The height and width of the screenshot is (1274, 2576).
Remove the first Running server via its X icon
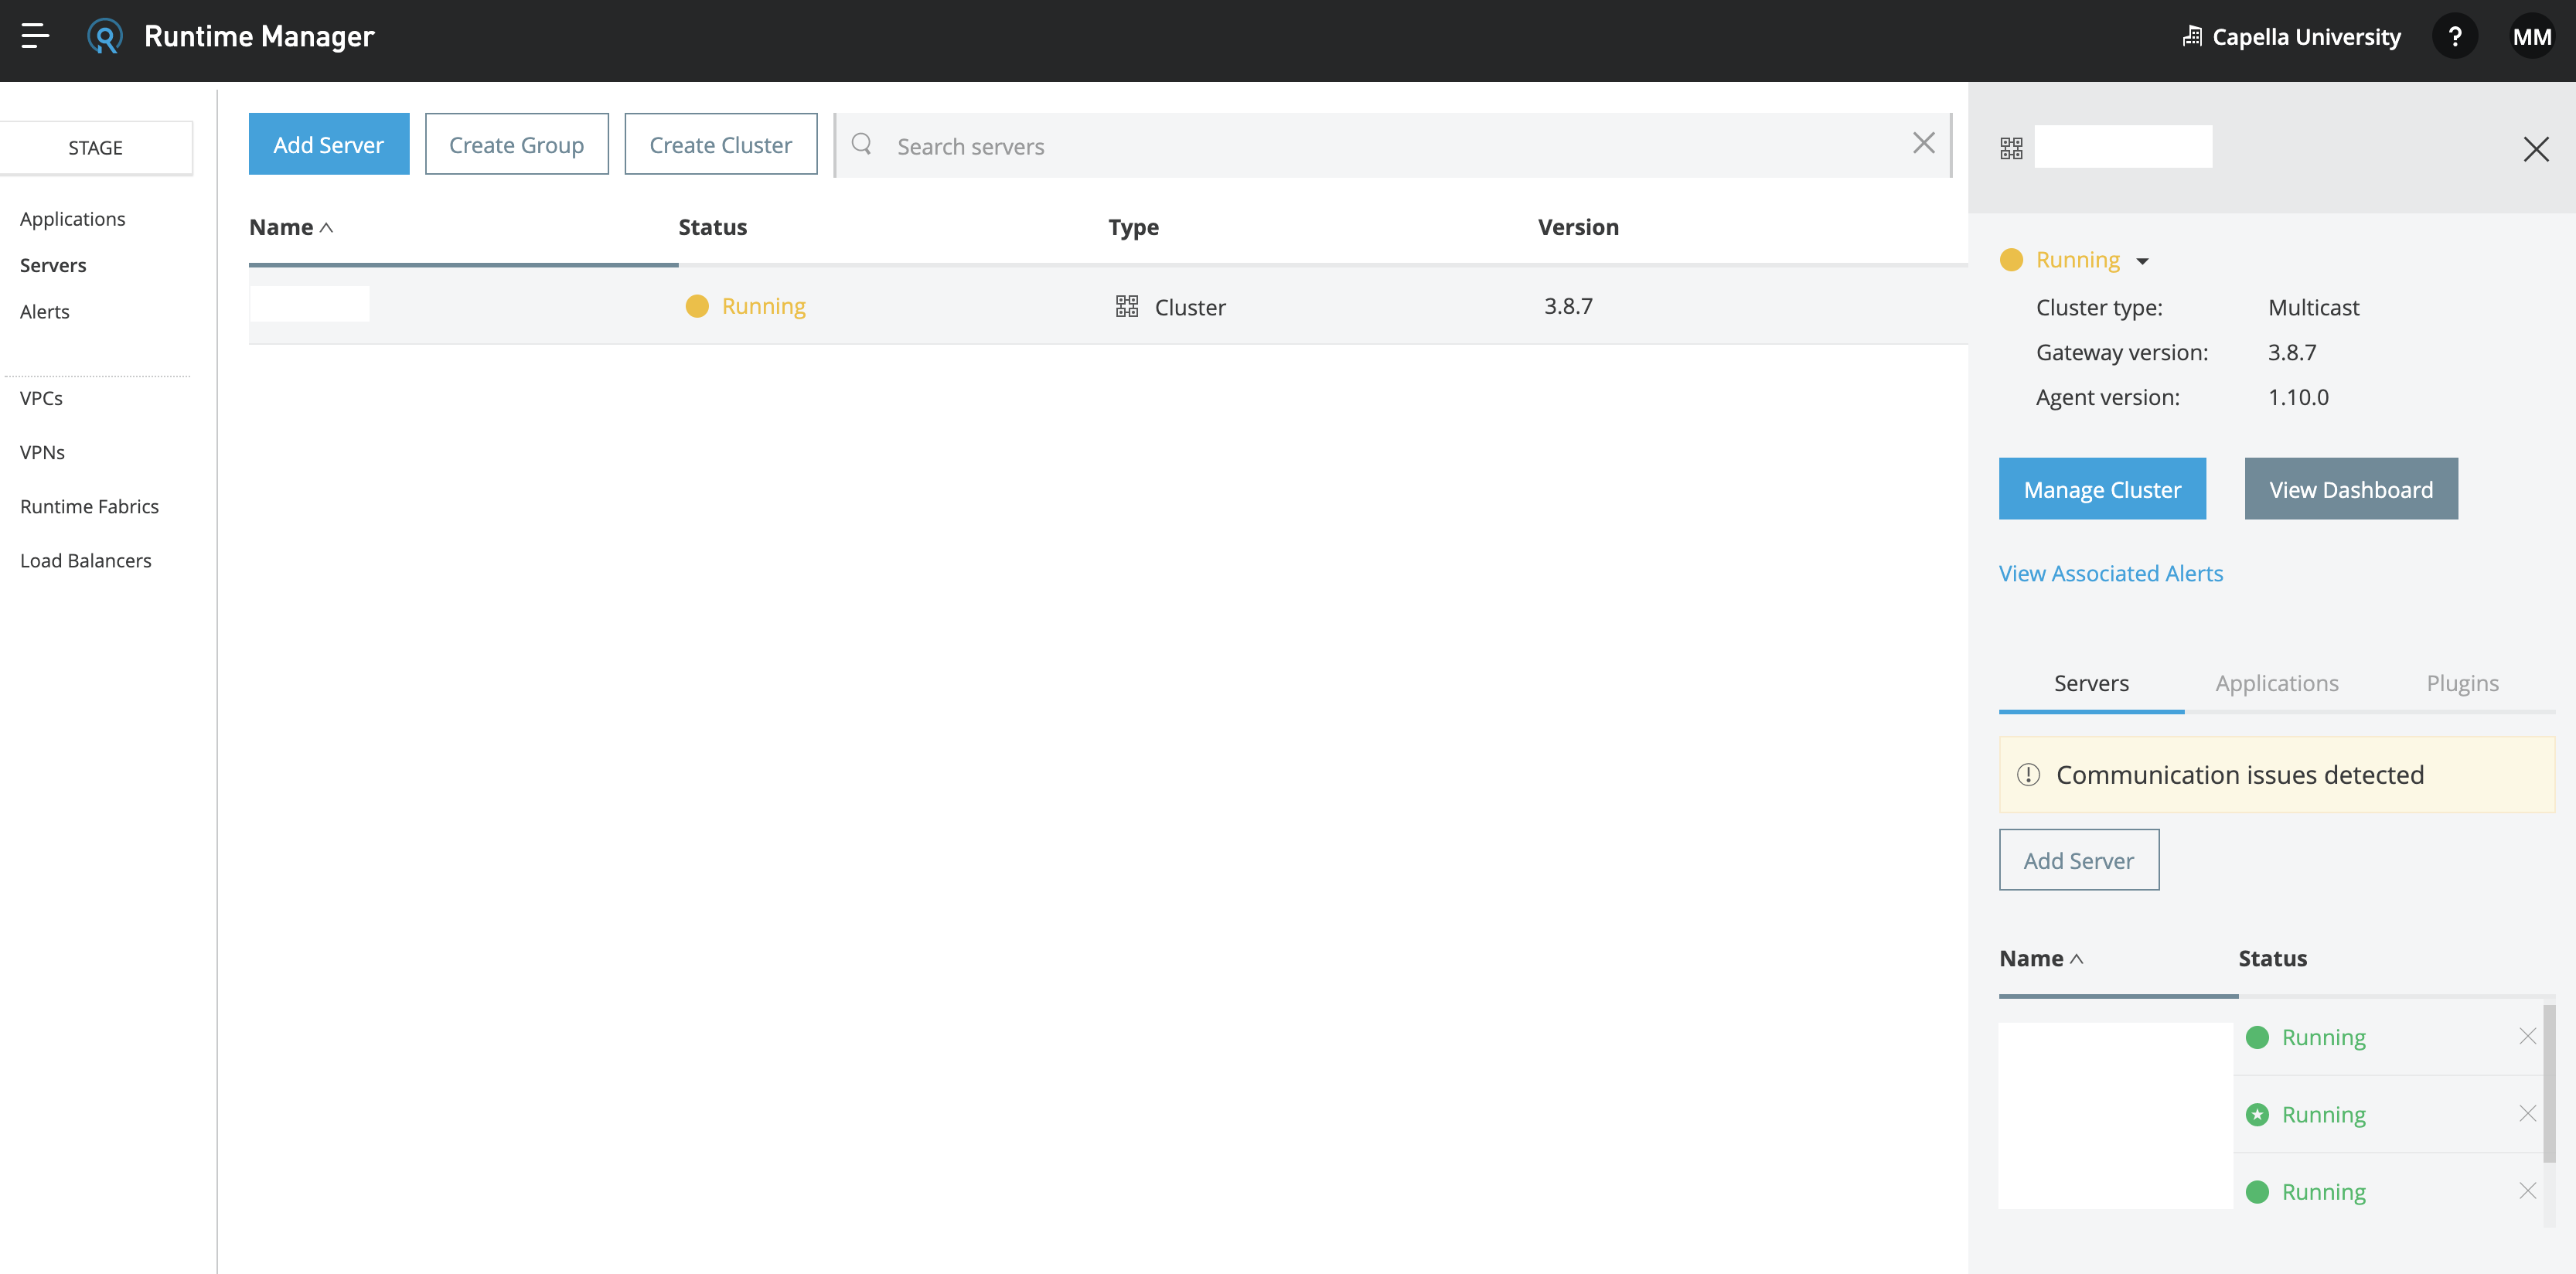click(2527, 1037)
